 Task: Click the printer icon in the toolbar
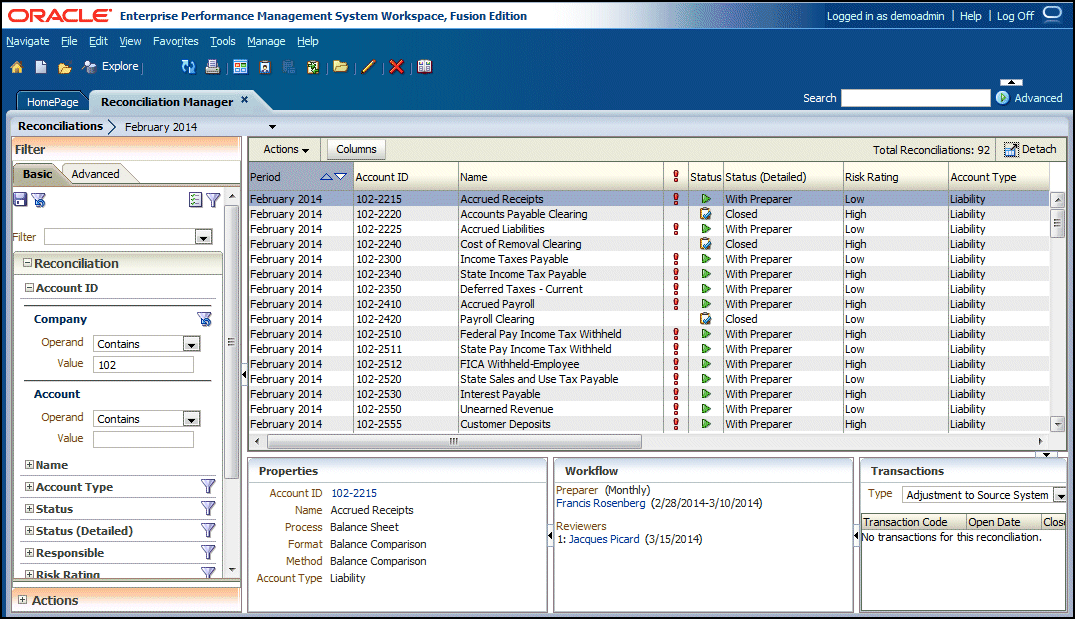pyautogui.click(x=212, y=67)
